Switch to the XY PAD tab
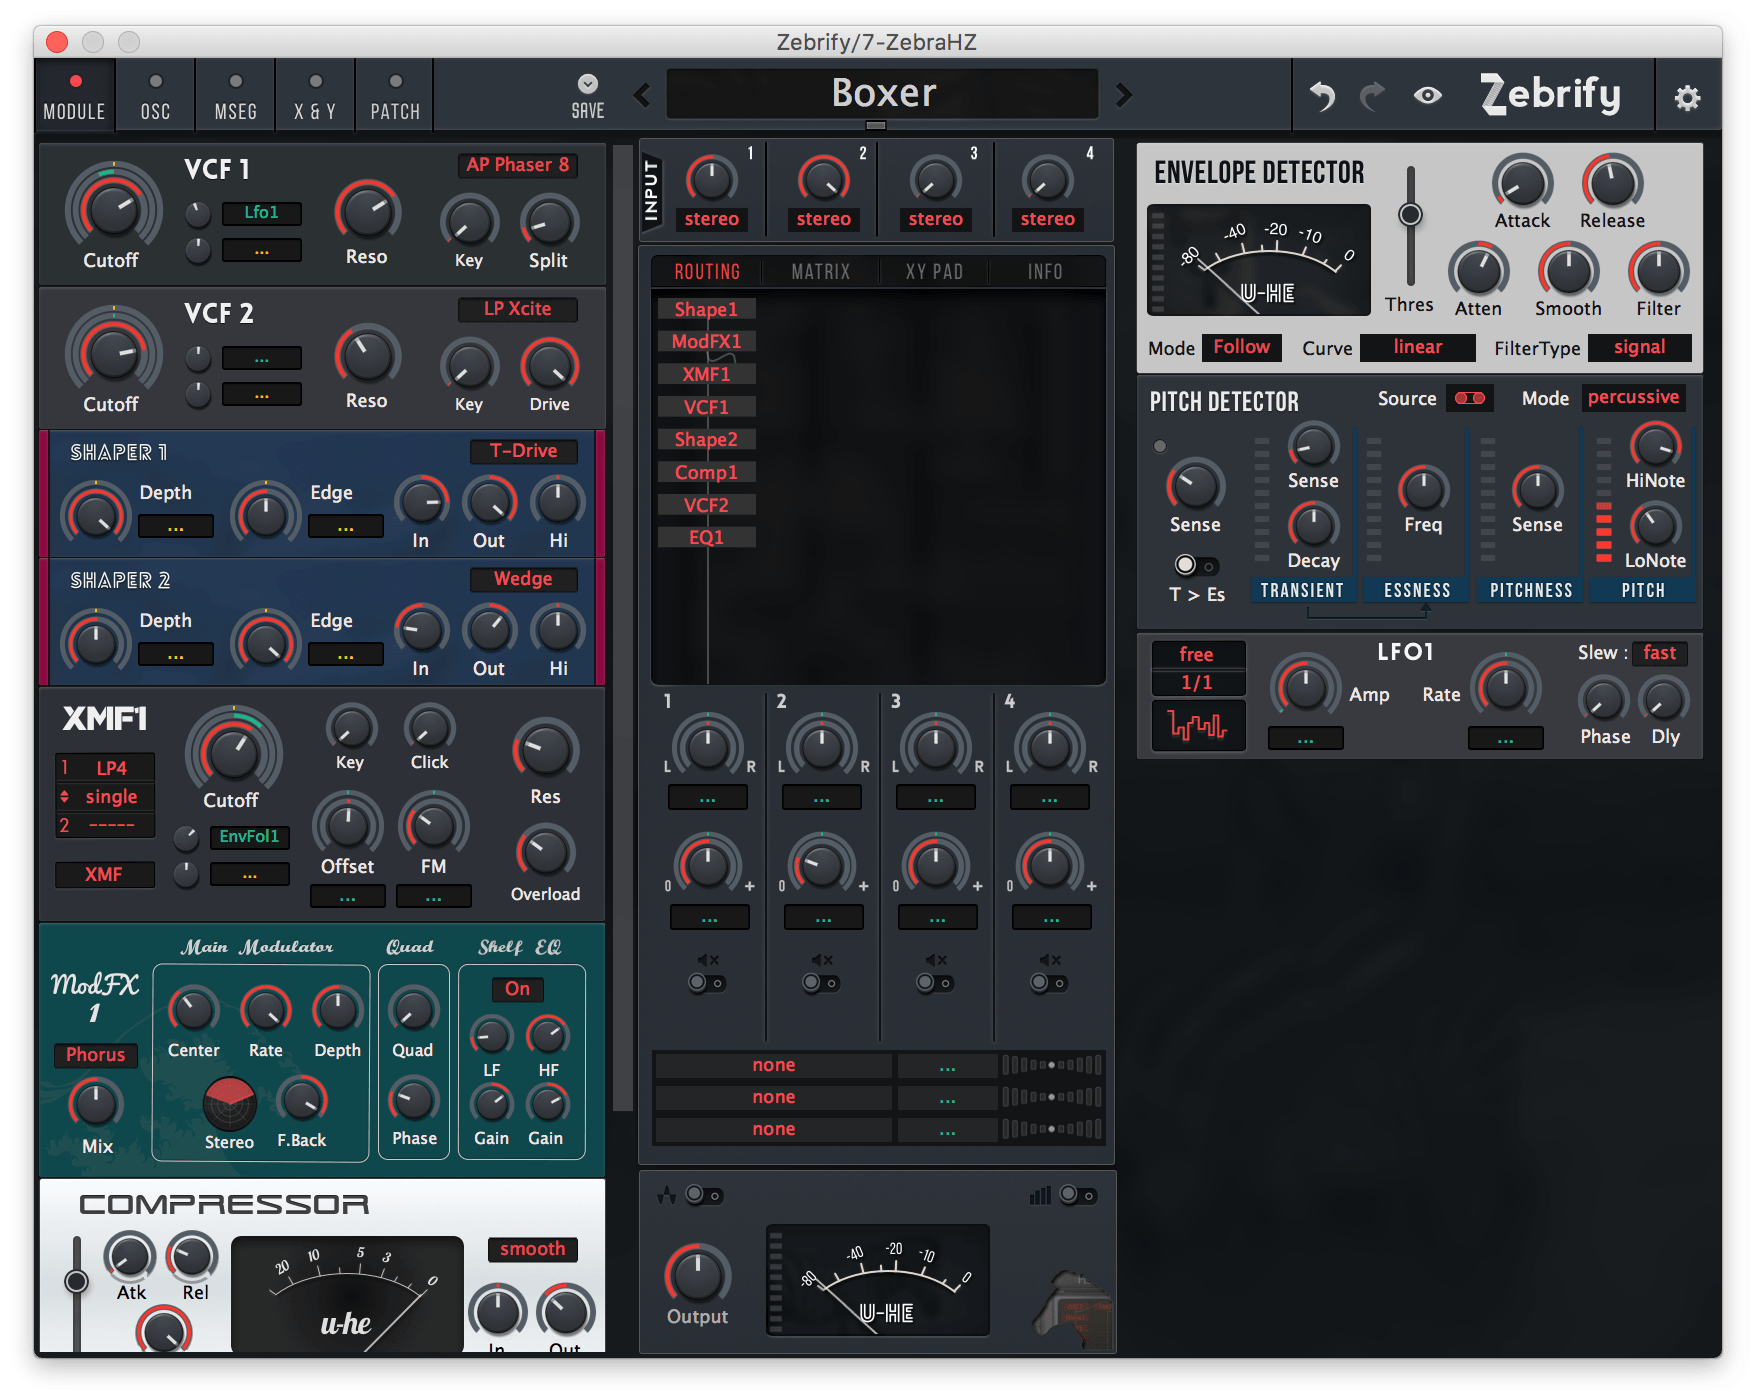 click(x=934, y=272)
